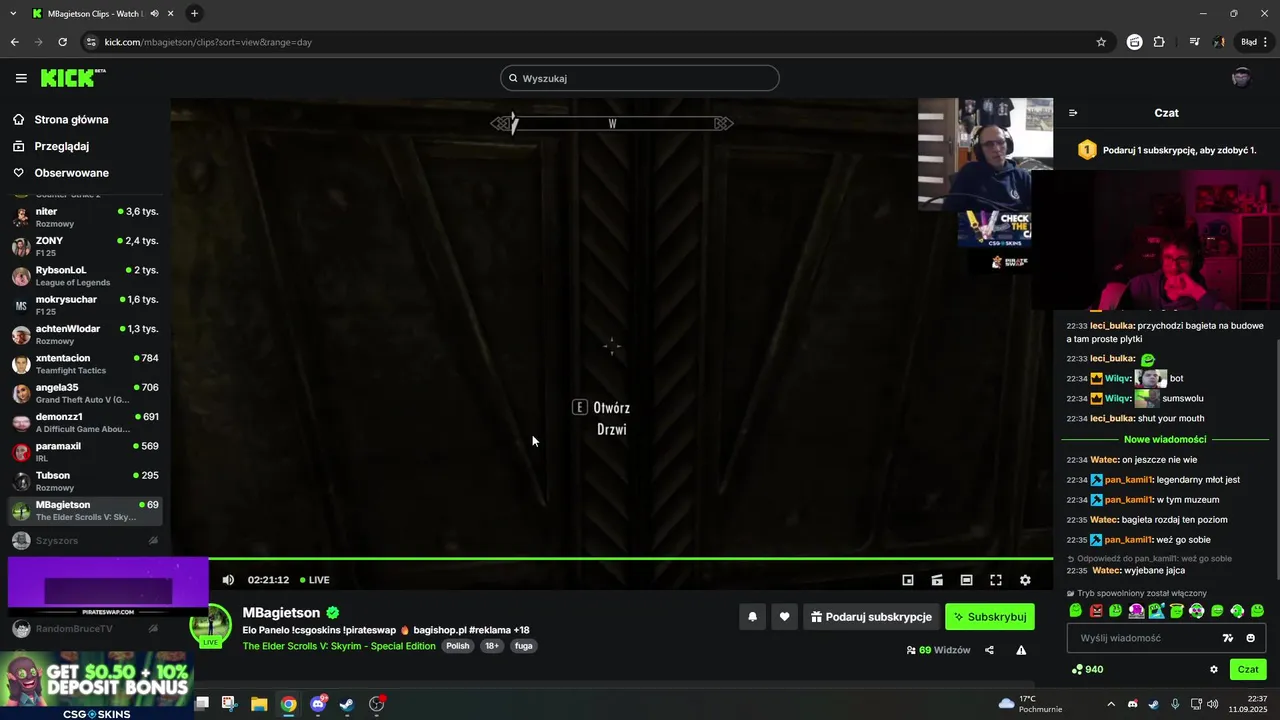This screenshot has width=1280, height=720.
Task: Open Chrome extensions puzzle icon
Action: (1159, 42)
